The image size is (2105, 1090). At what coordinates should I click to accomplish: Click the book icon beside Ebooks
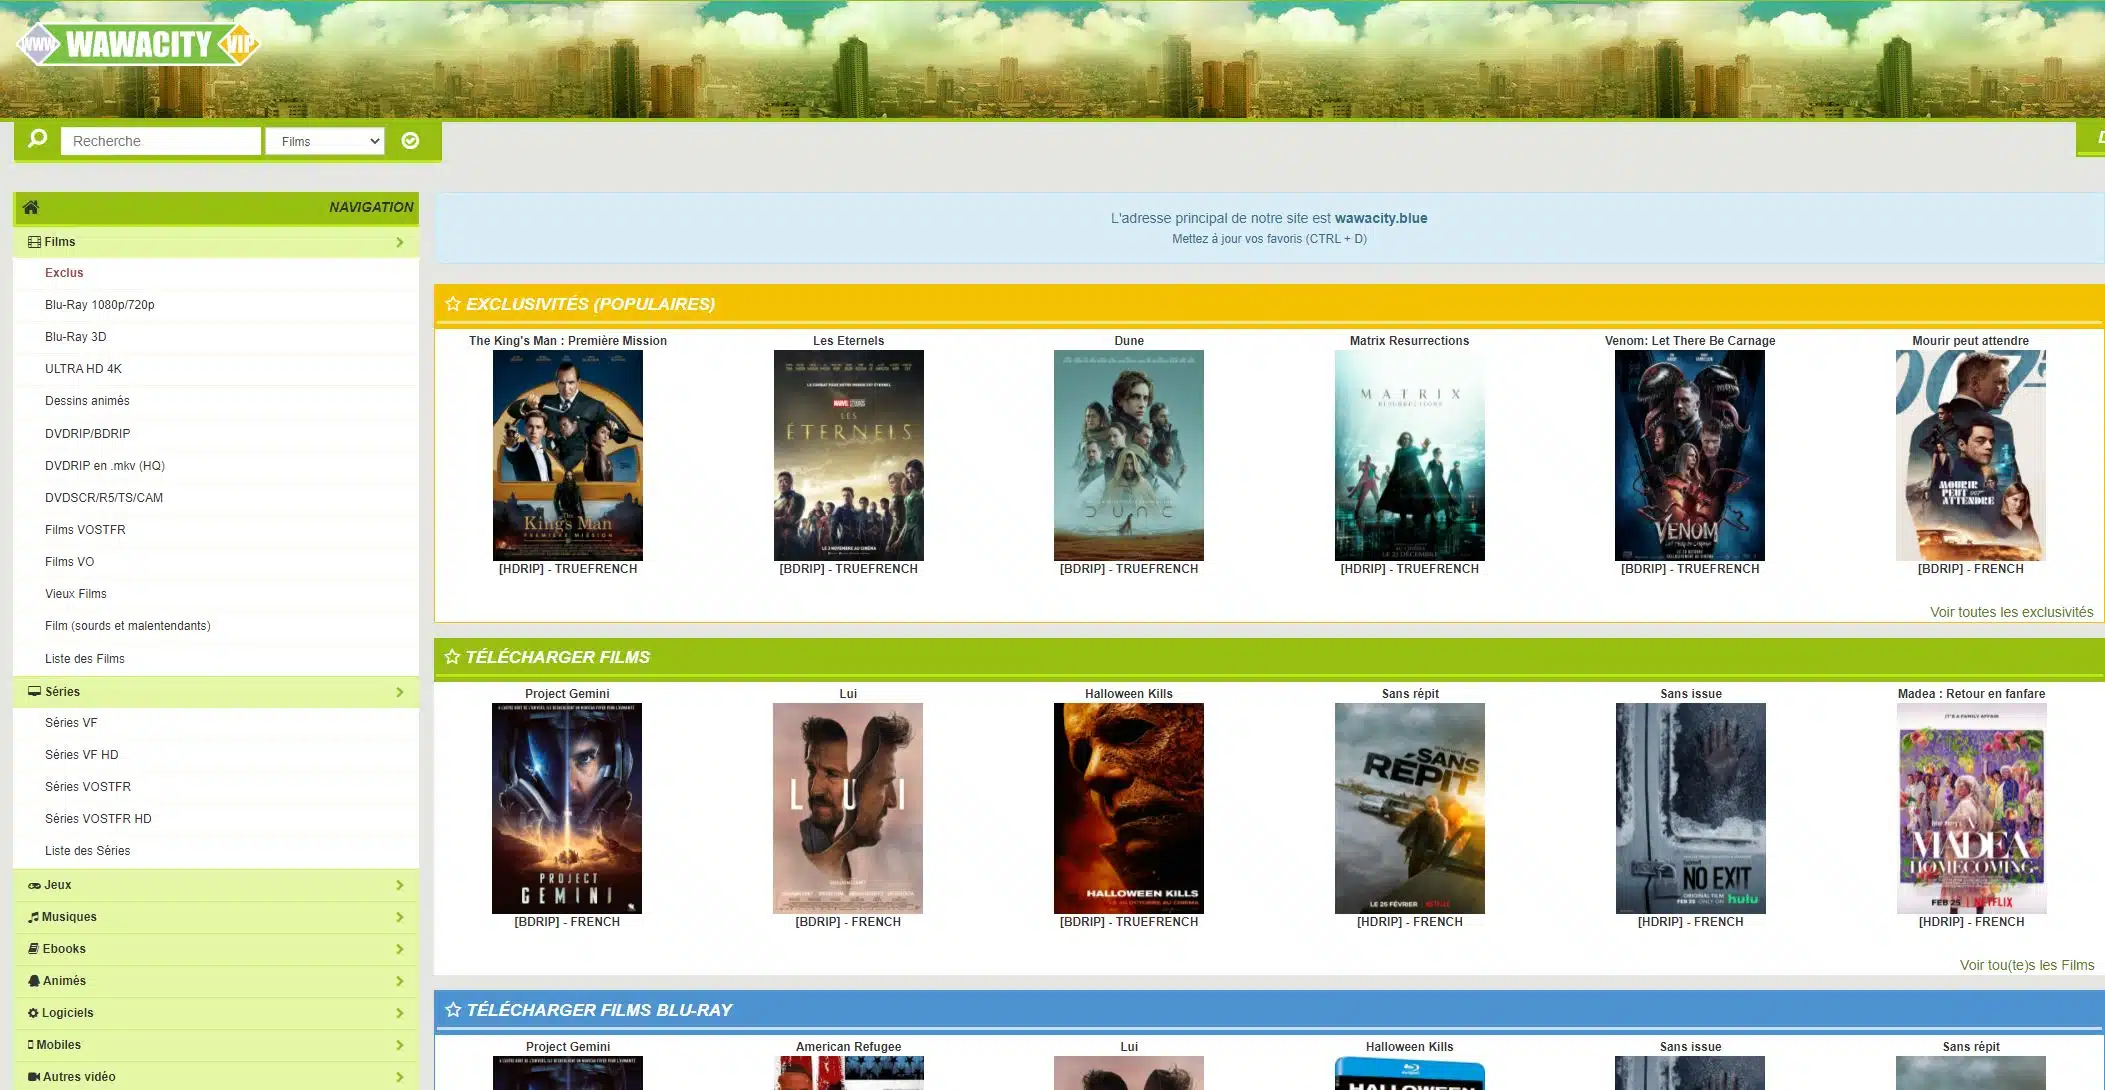(34, 949)
